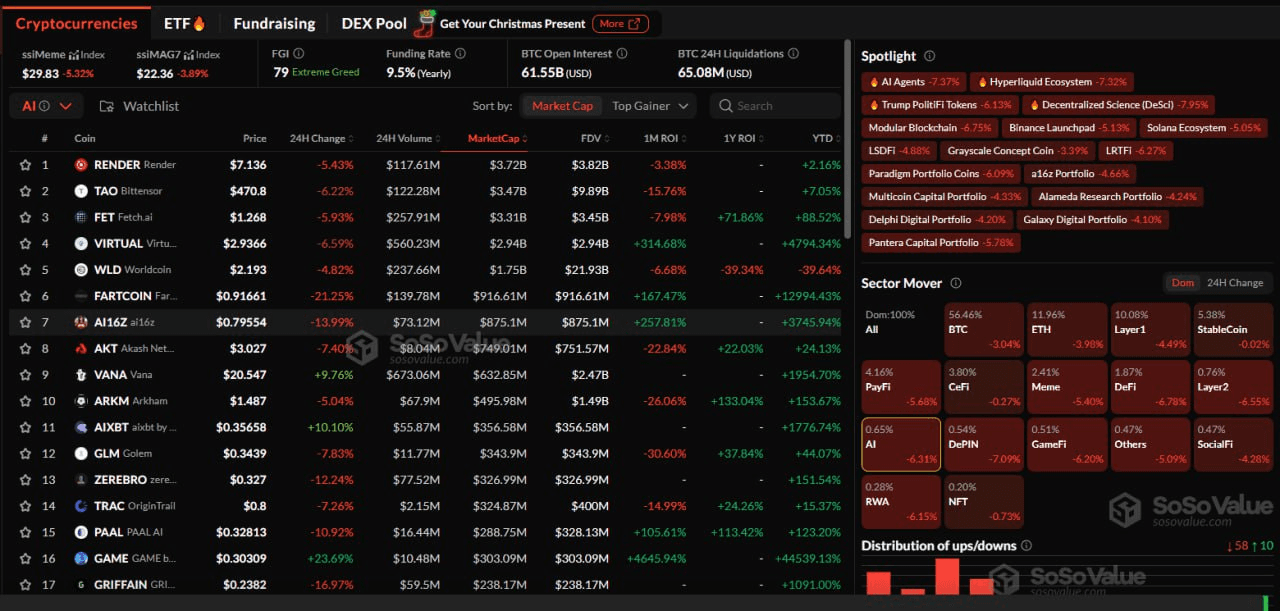Switch Sector Mover to 24H Change

point(1234,283)
